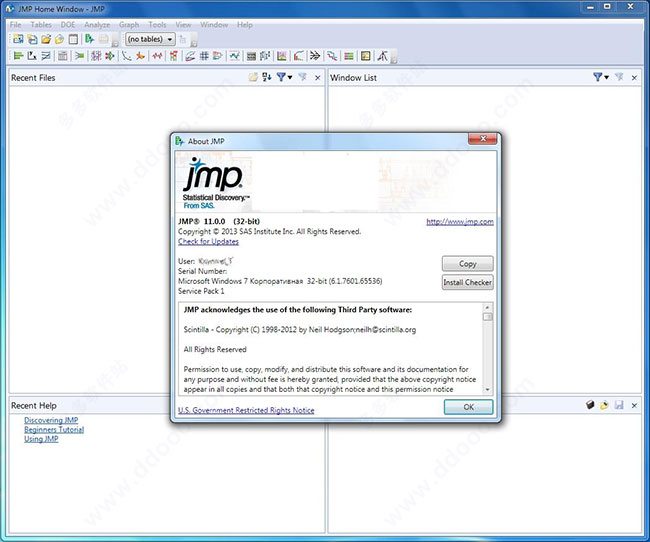Click the green horizontal bars Distribution icon

[18, 56]
